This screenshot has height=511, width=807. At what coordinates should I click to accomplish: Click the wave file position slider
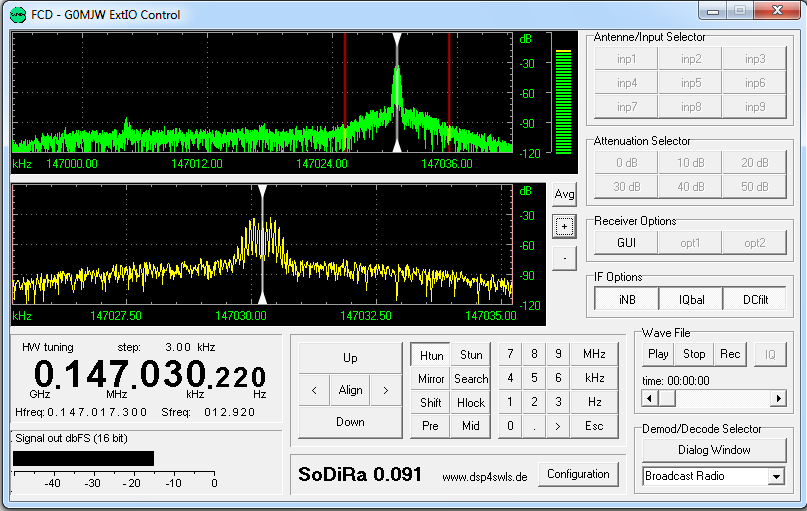[666, 399]
